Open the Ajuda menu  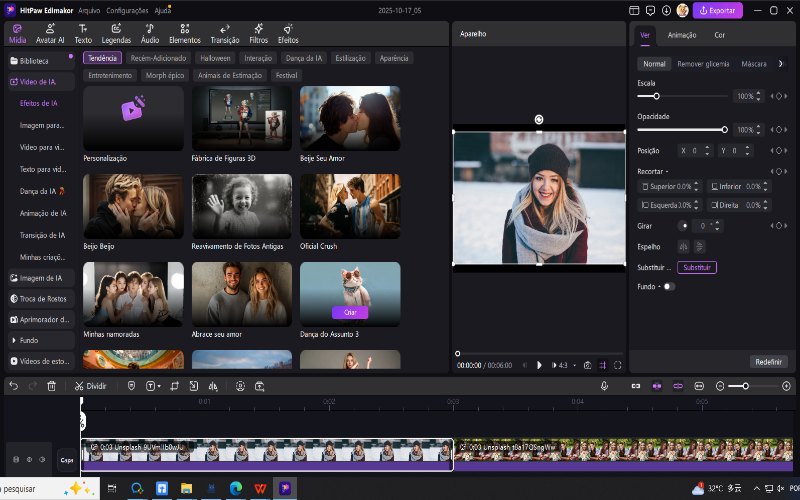(x=163, y=10)
